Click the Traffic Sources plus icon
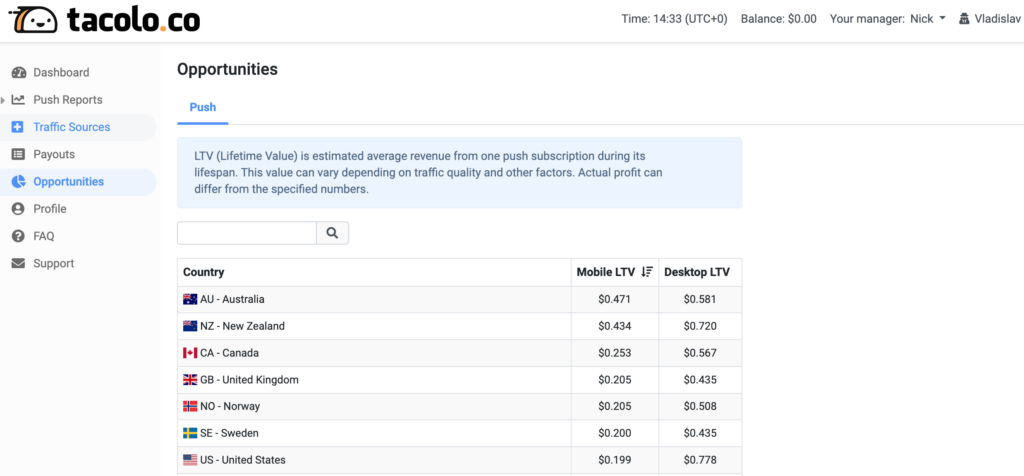This screenshot has width=1024, height=476. (18, 127)
